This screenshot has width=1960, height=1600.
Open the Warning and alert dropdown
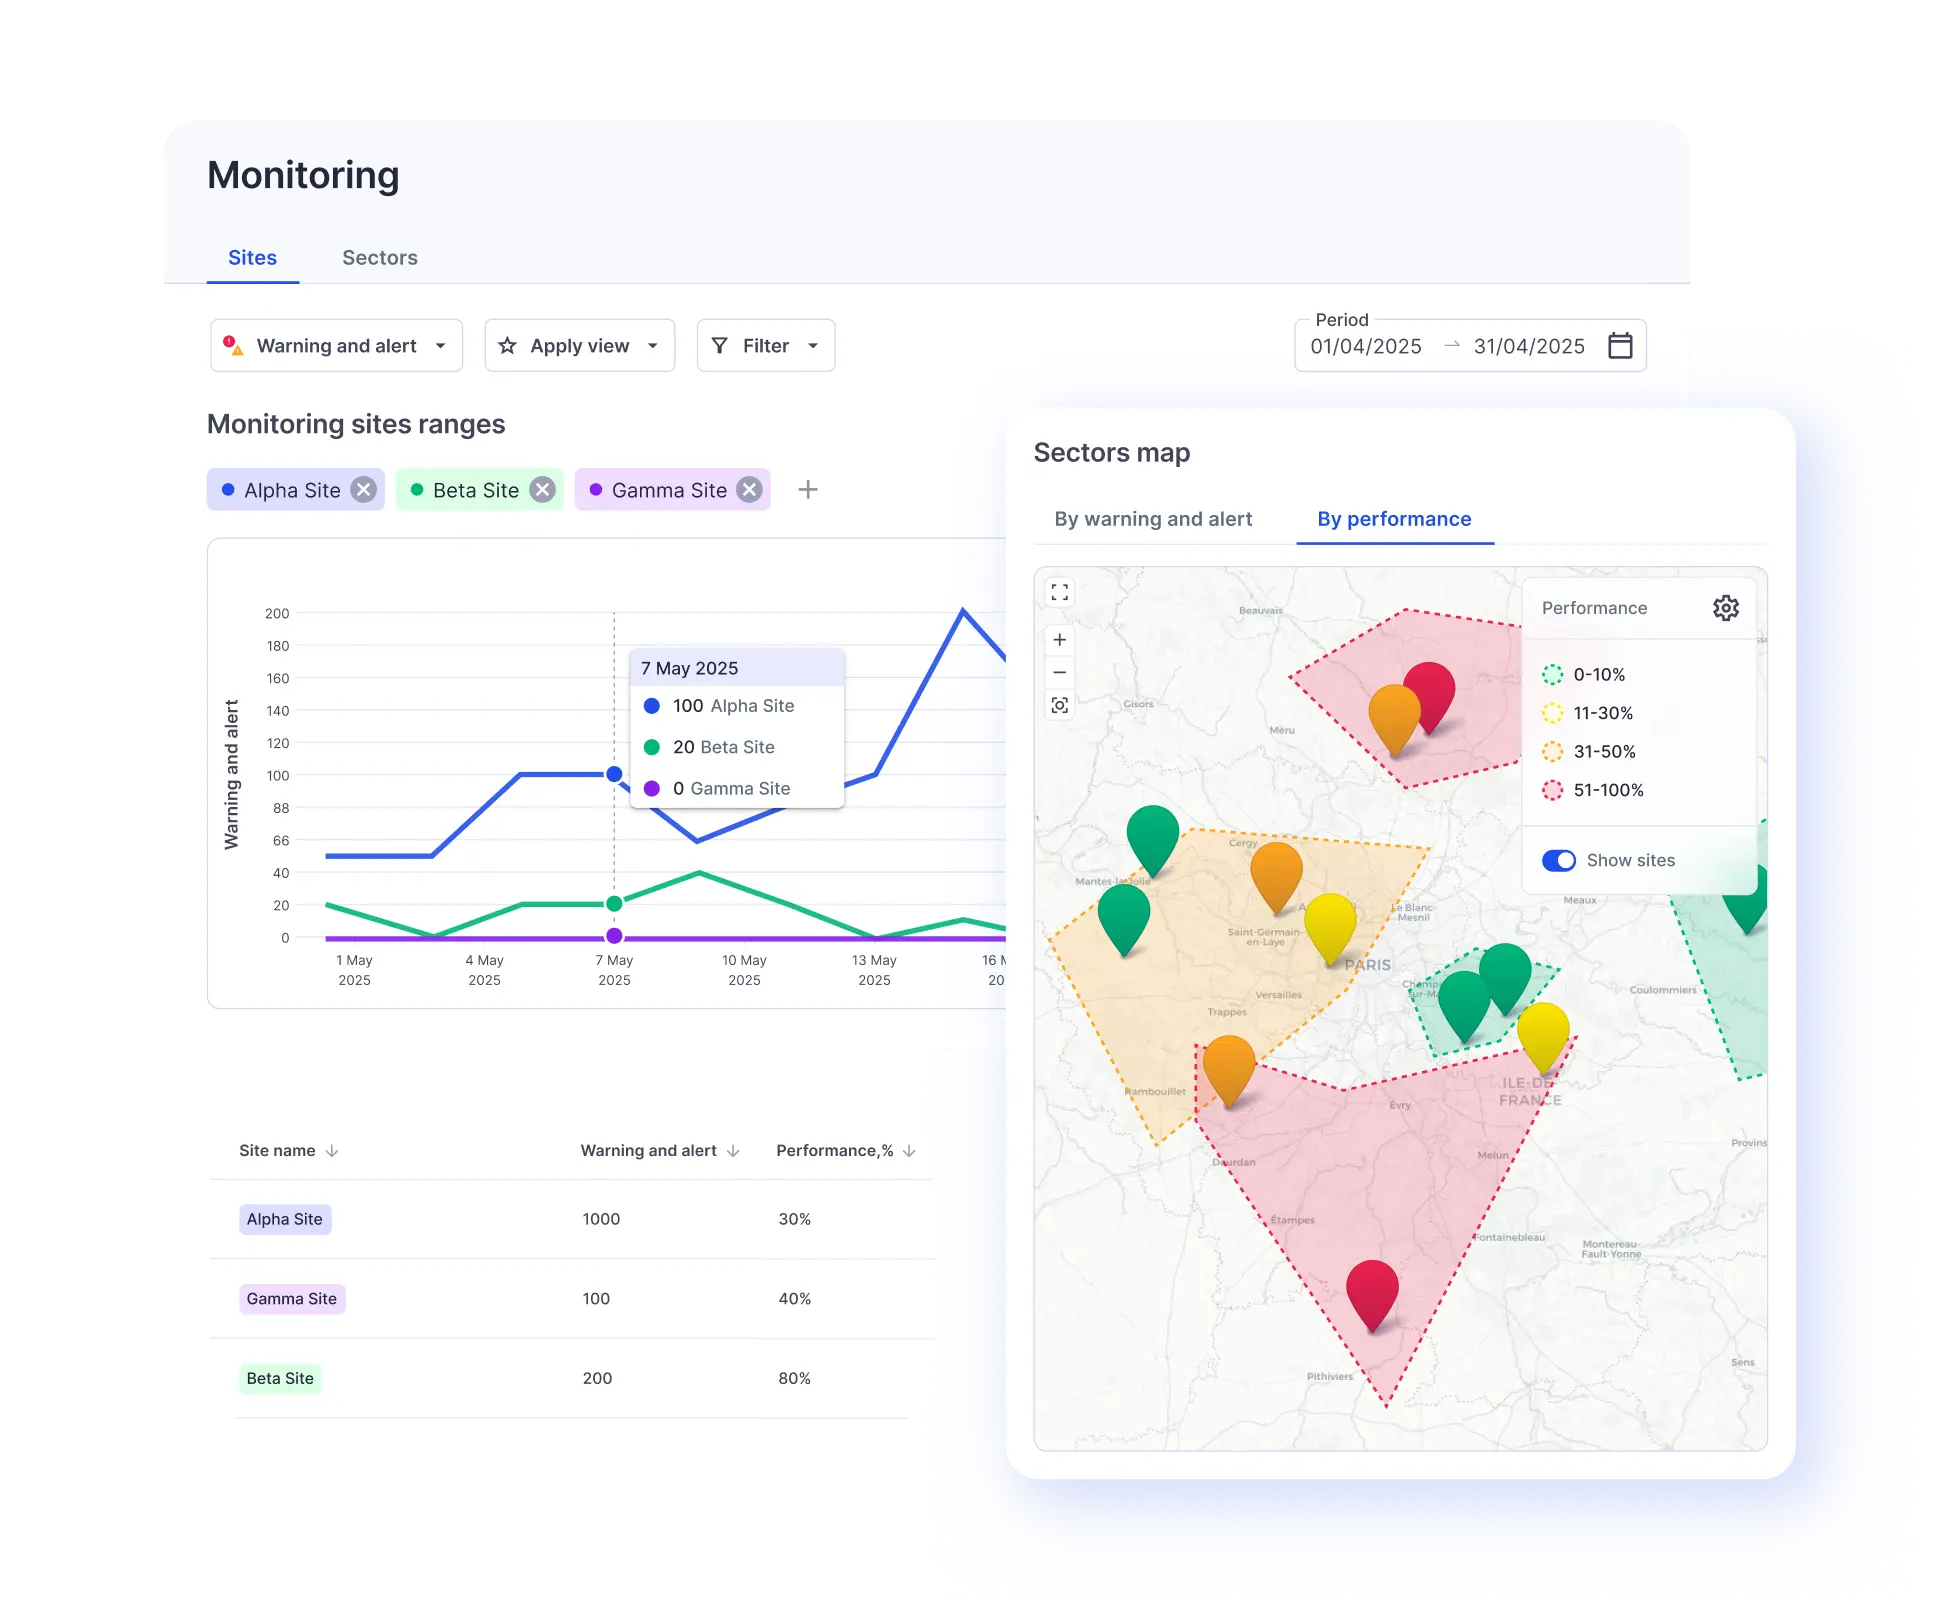[x=440, y=345]
